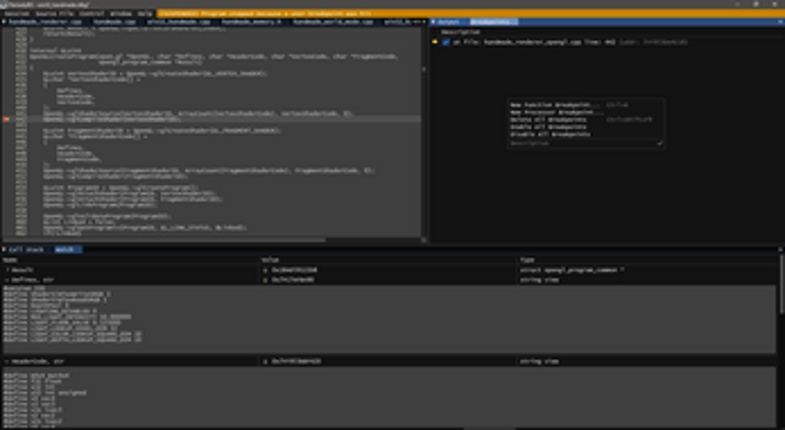Click the refresh icon beside Defines.str value
Viewport: 785px width, 430px height.
coord(263,280)
